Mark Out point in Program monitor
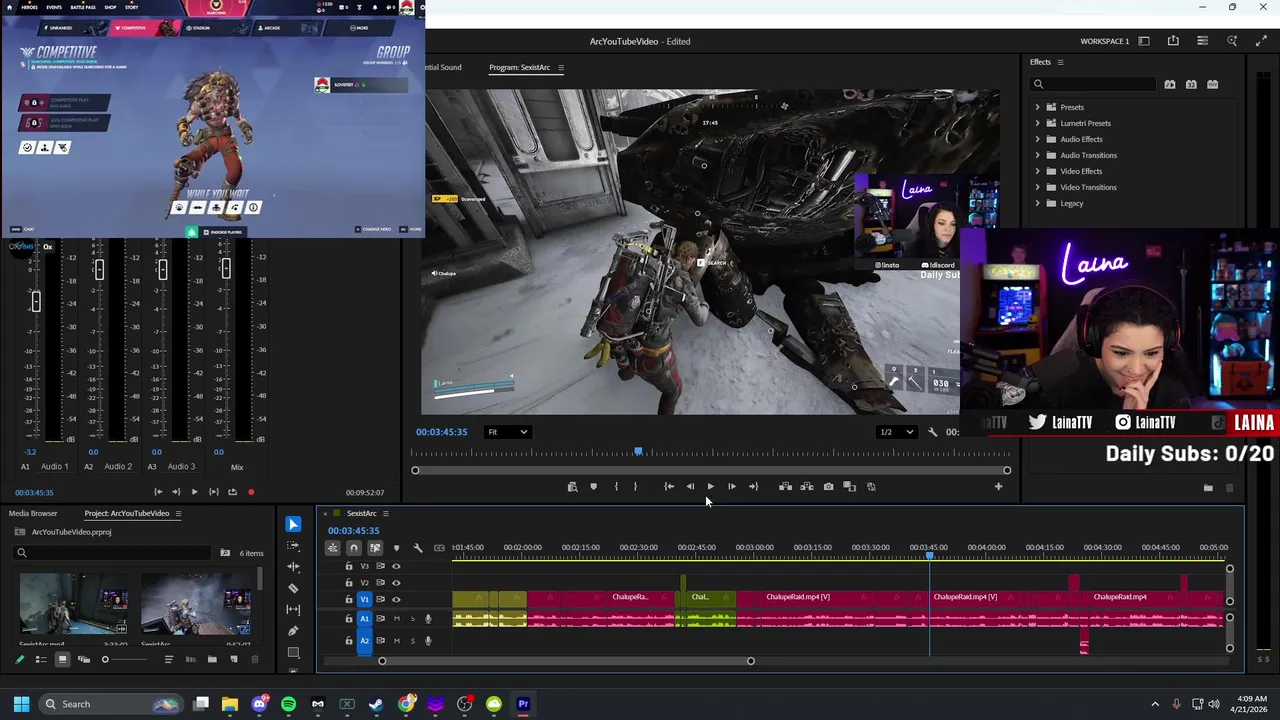This screenshot has width=1280, height=720. point(635,487)
